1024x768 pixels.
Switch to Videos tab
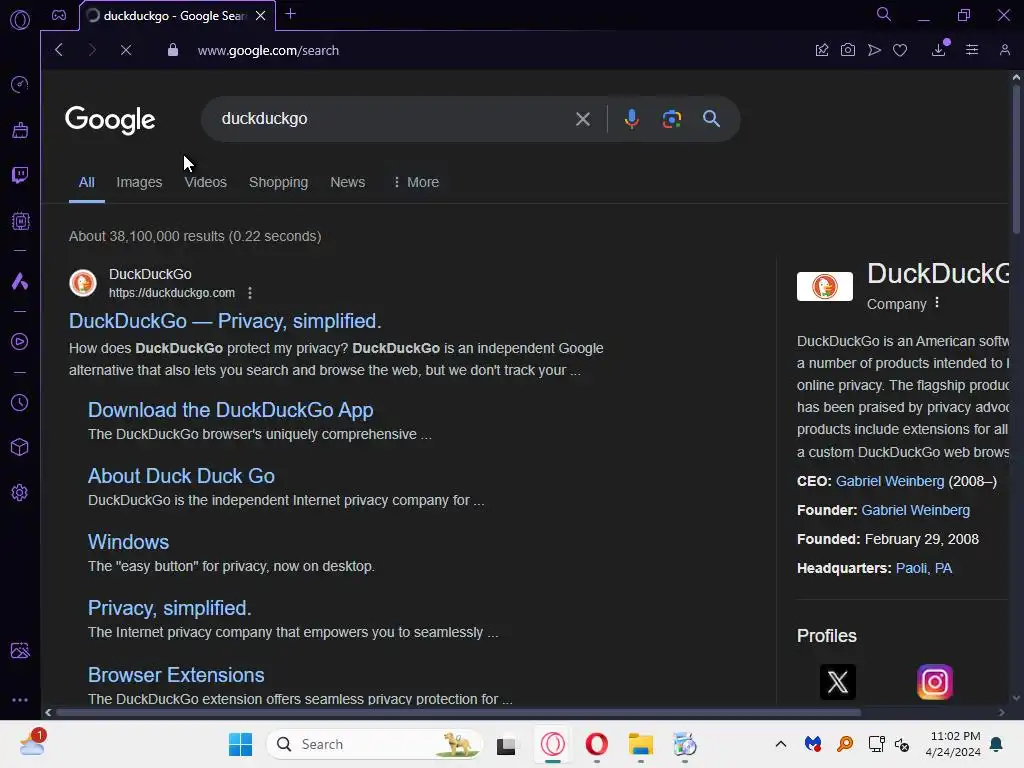click(x=205, y=182)
